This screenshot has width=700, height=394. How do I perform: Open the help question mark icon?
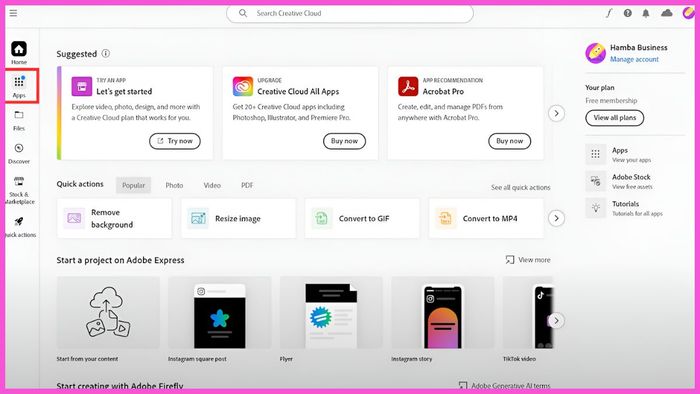click(x=628, y=13)
